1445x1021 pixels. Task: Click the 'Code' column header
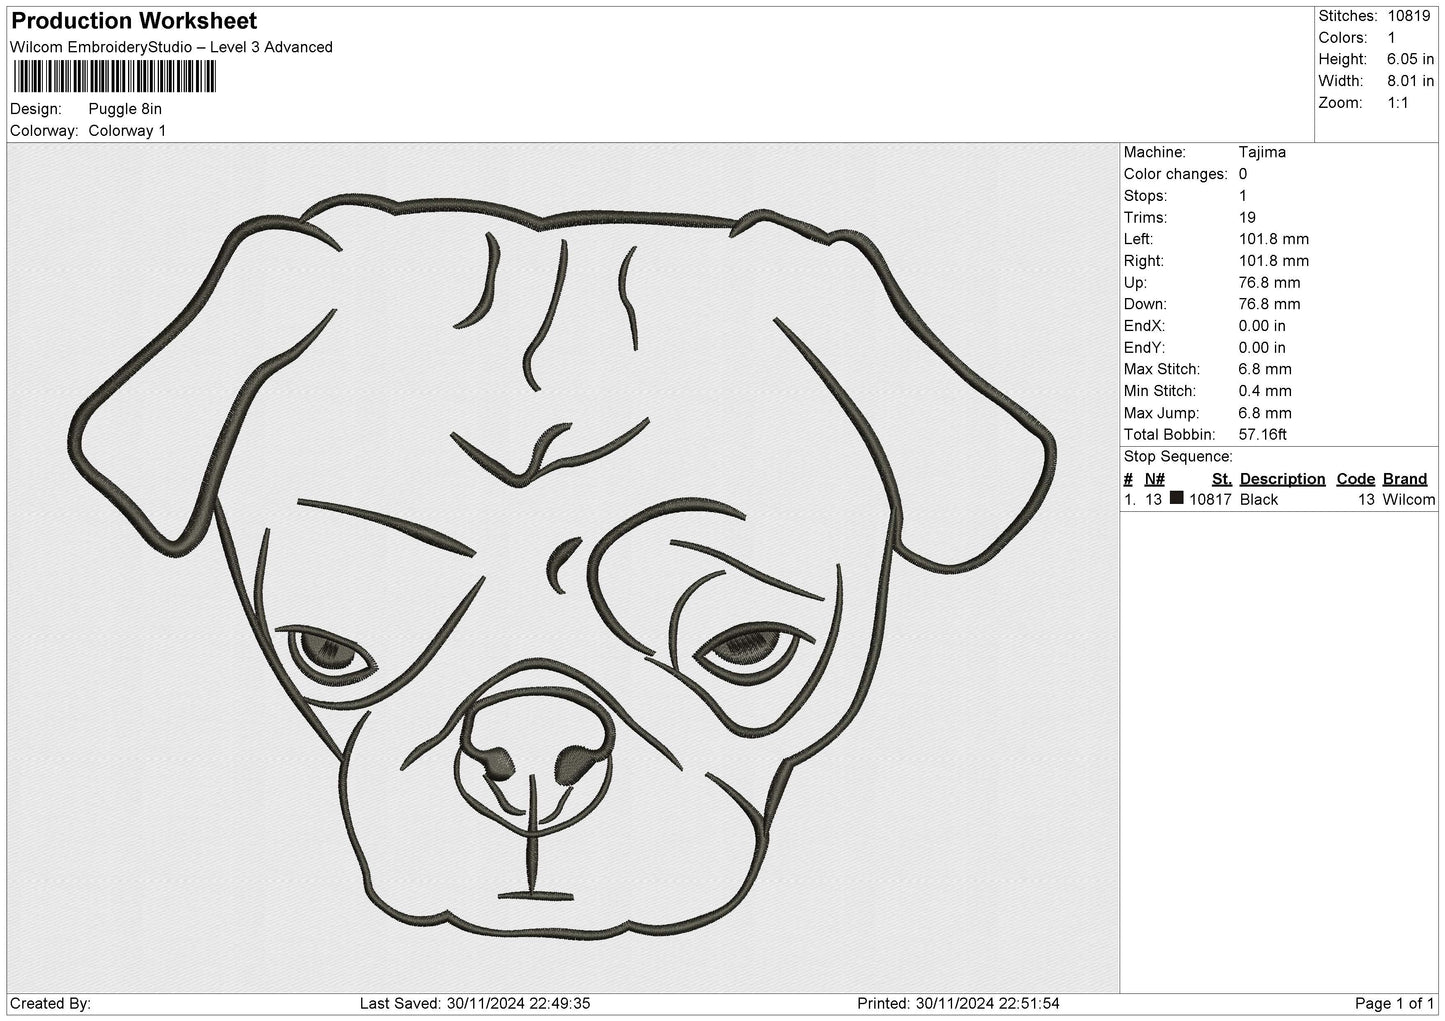coord(1356,479)
